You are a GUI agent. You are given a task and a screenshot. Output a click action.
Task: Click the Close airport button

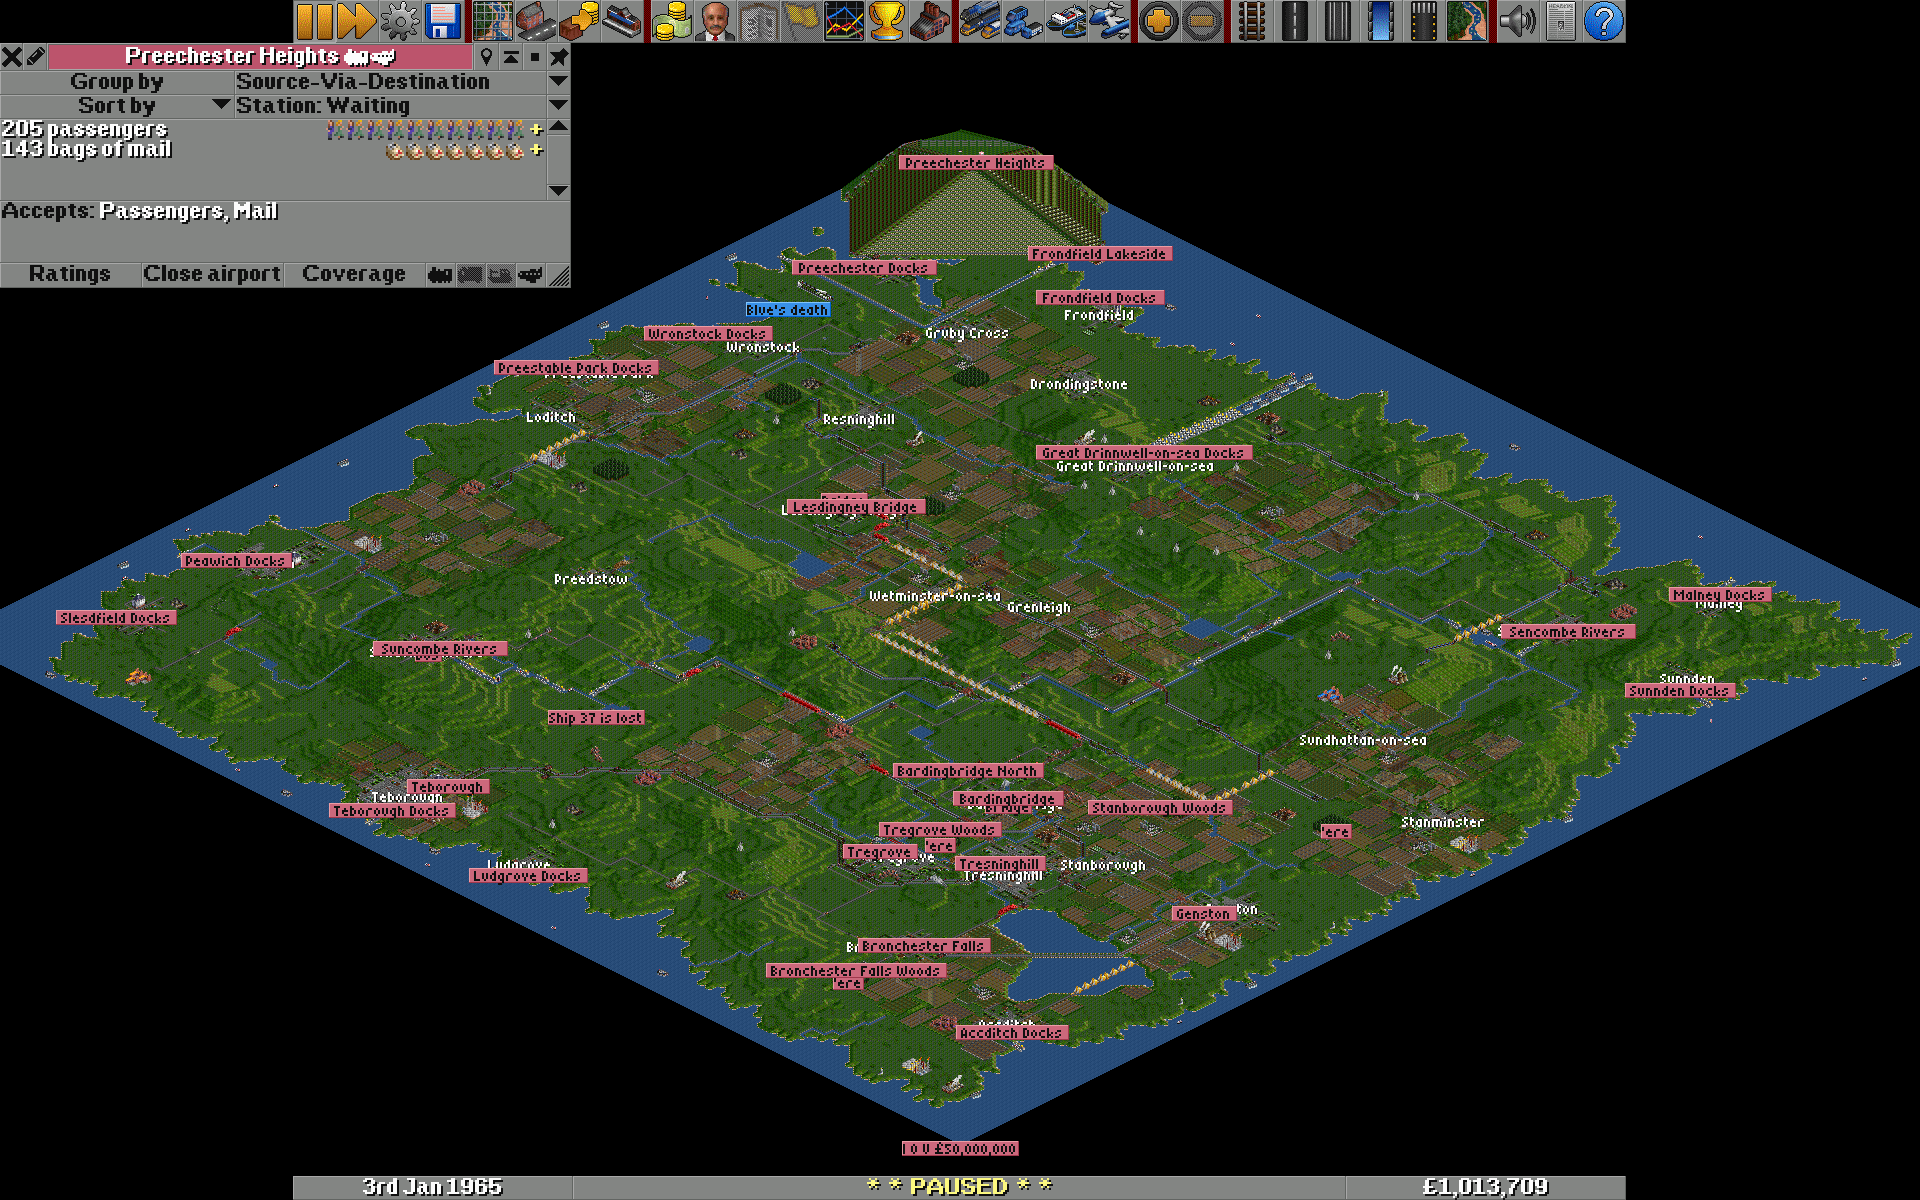(x=211, y=274)
